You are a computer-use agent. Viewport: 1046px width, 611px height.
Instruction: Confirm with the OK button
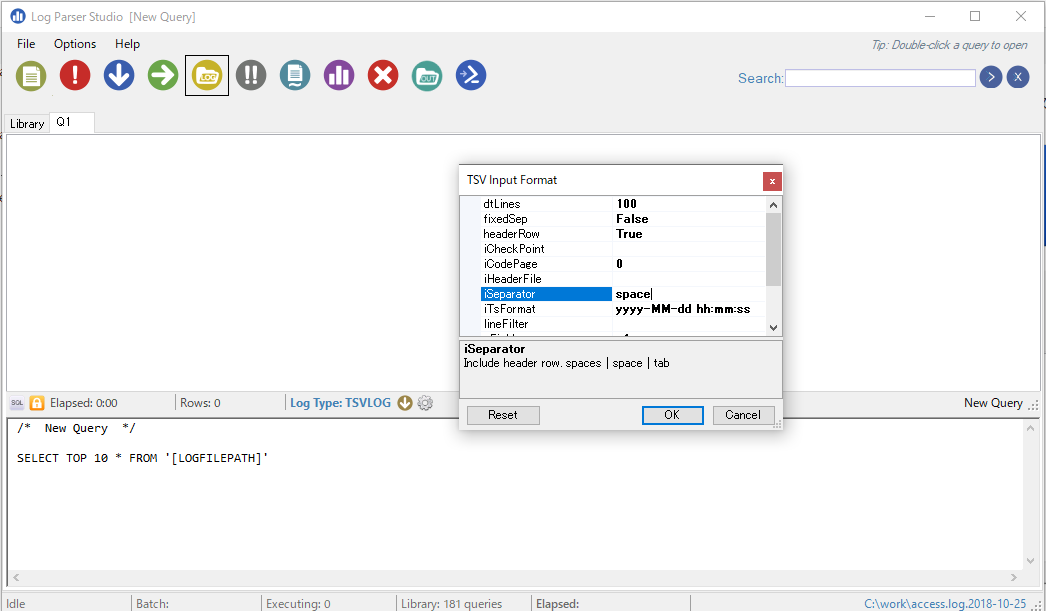click(672, 415)
